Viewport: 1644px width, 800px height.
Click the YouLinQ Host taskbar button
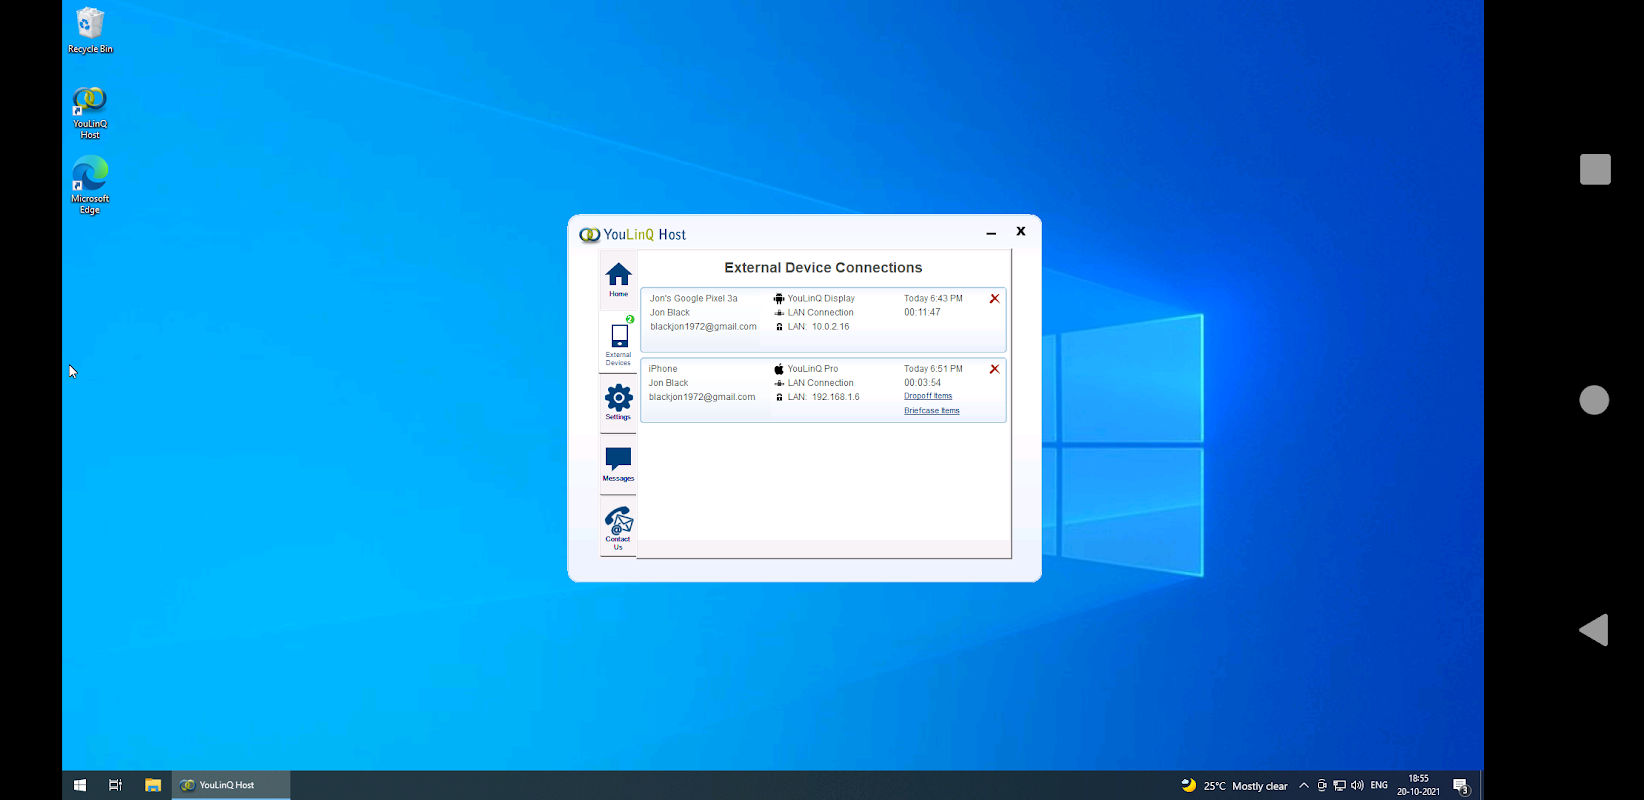pos(231,785)
